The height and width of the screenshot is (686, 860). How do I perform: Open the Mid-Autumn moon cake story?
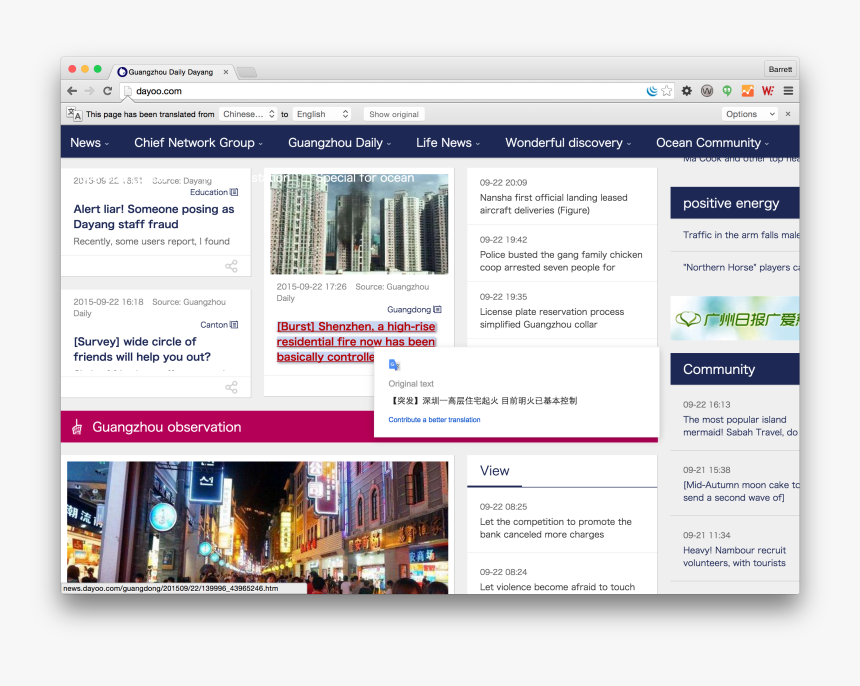(x=741, y=491)
